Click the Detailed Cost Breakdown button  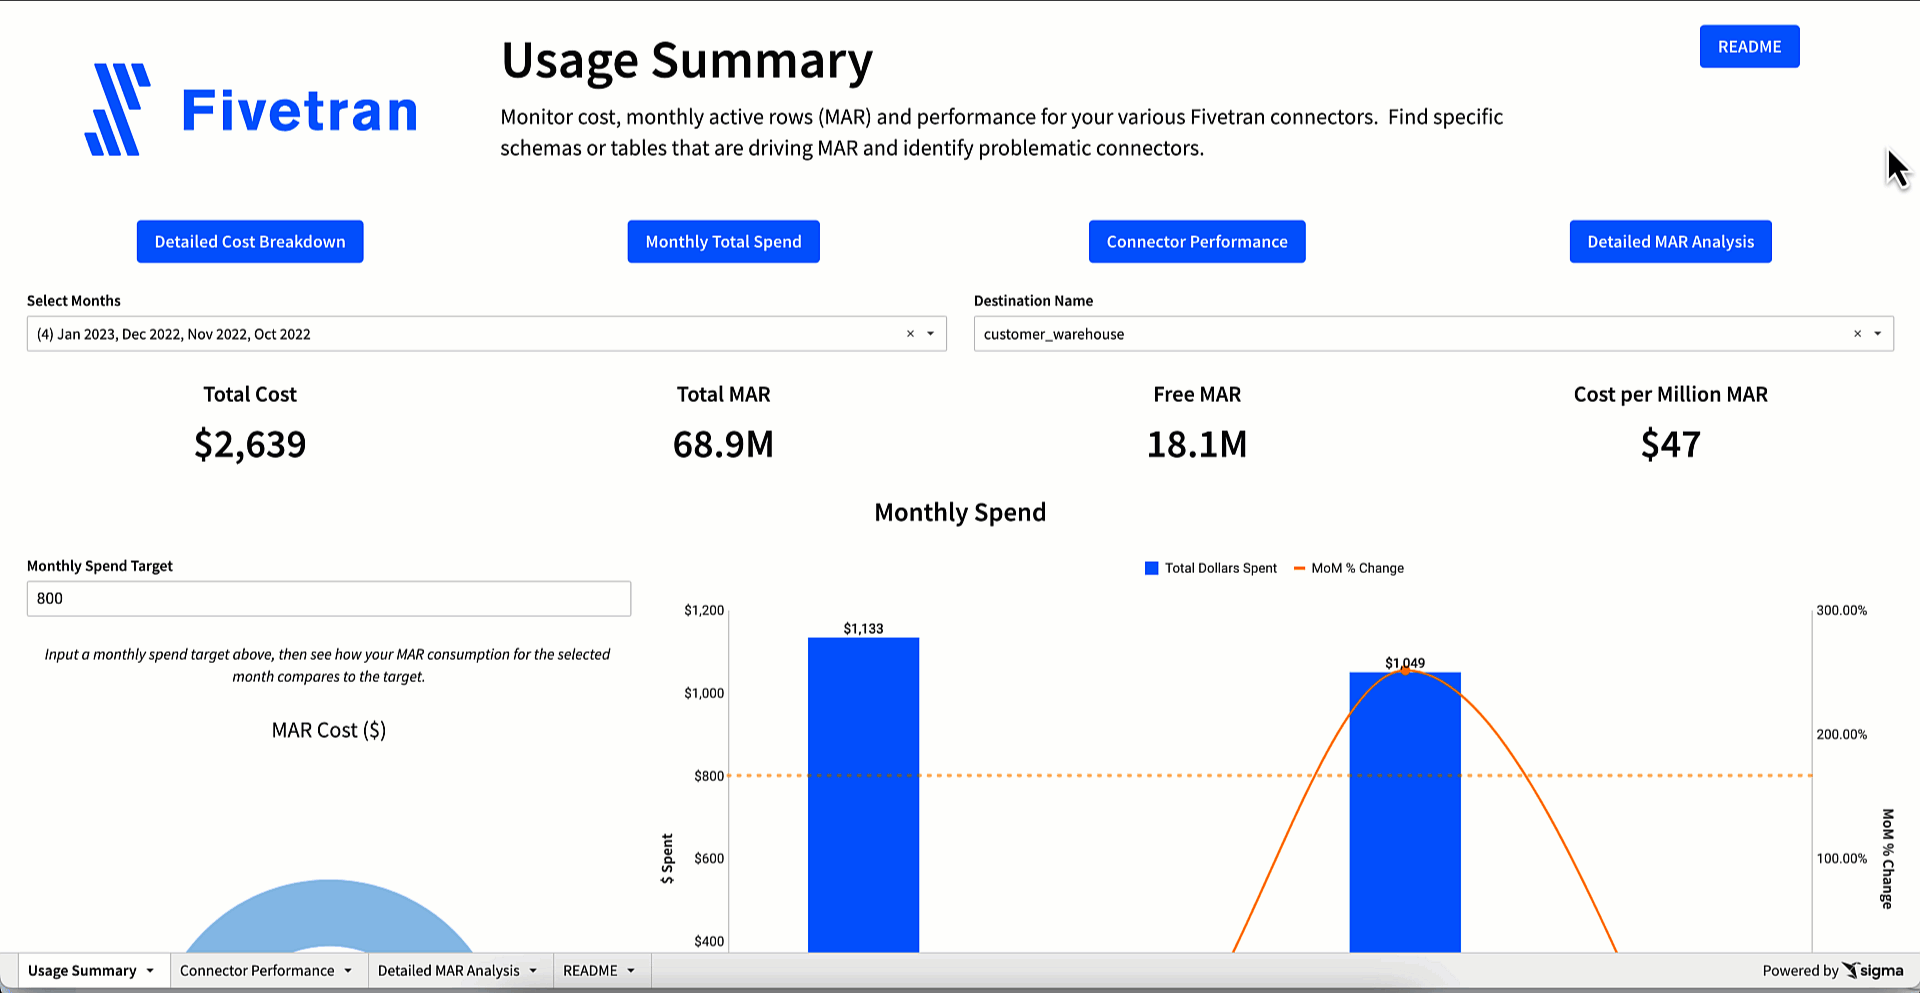(250, 242)
